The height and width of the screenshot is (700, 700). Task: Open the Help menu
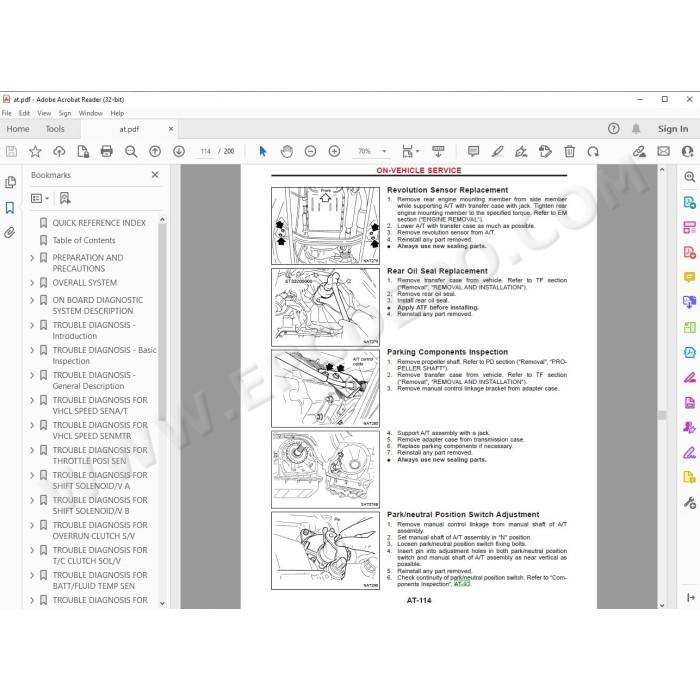[117, 113]
